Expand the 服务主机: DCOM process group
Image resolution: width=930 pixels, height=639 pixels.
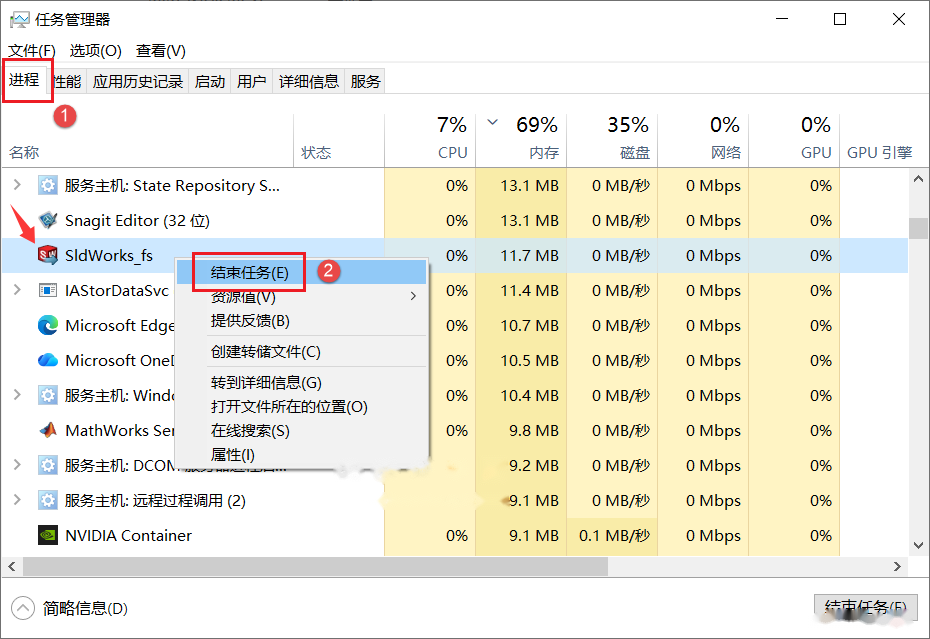[x=17, y=465]
